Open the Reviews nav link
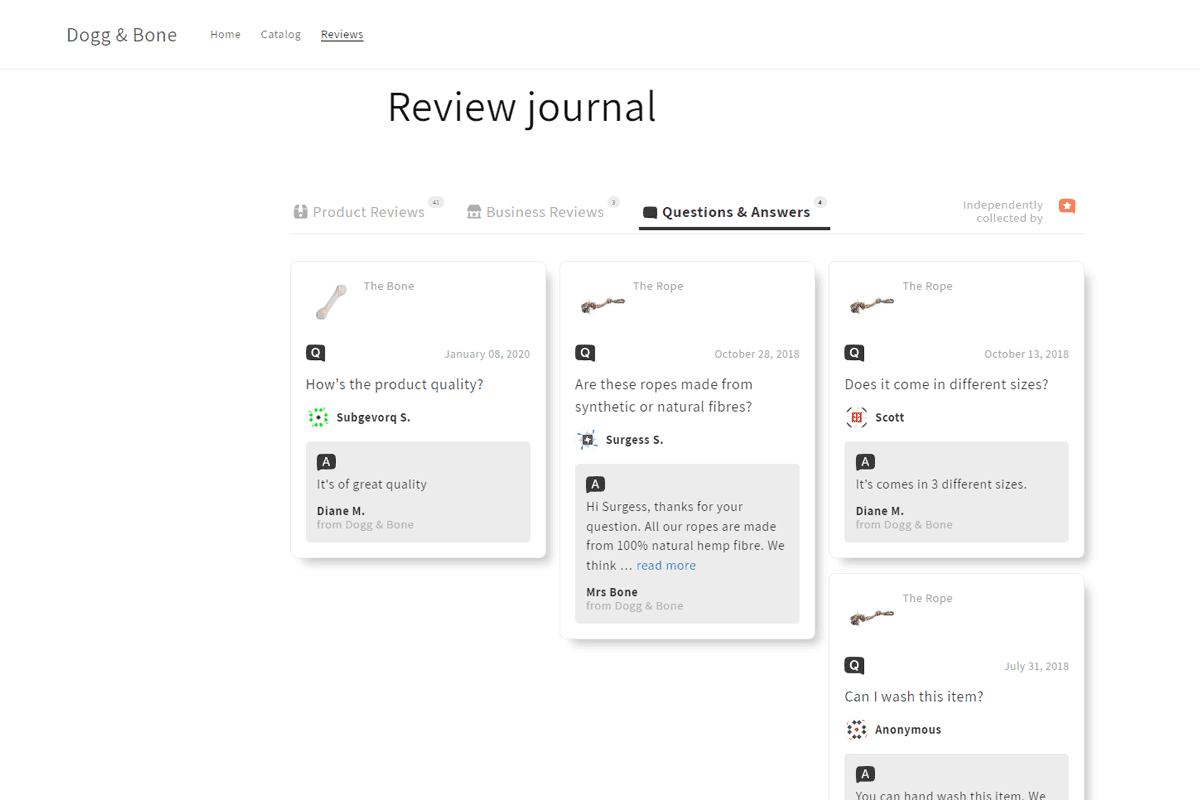The height and width of the screenshot is (800, 1200). point(342,34)
